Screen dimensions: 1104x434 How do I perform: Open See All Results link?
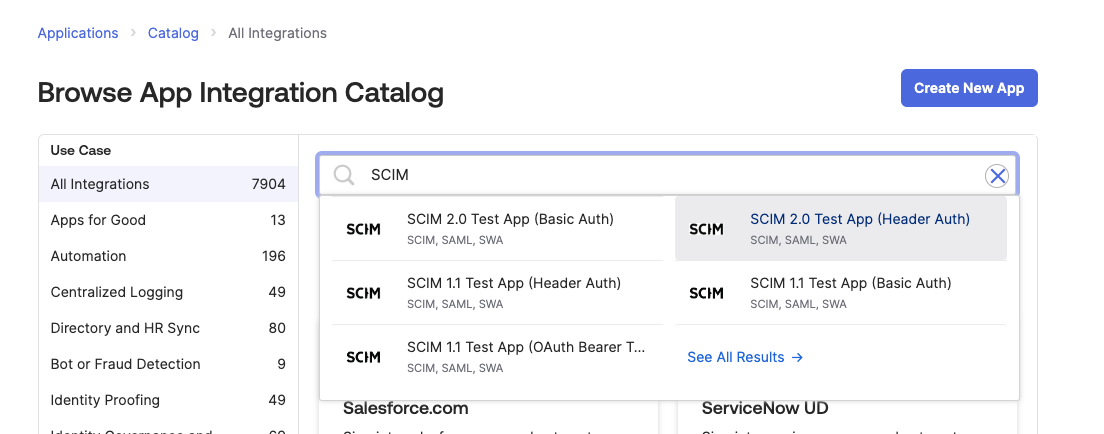(x=745, y=357)
